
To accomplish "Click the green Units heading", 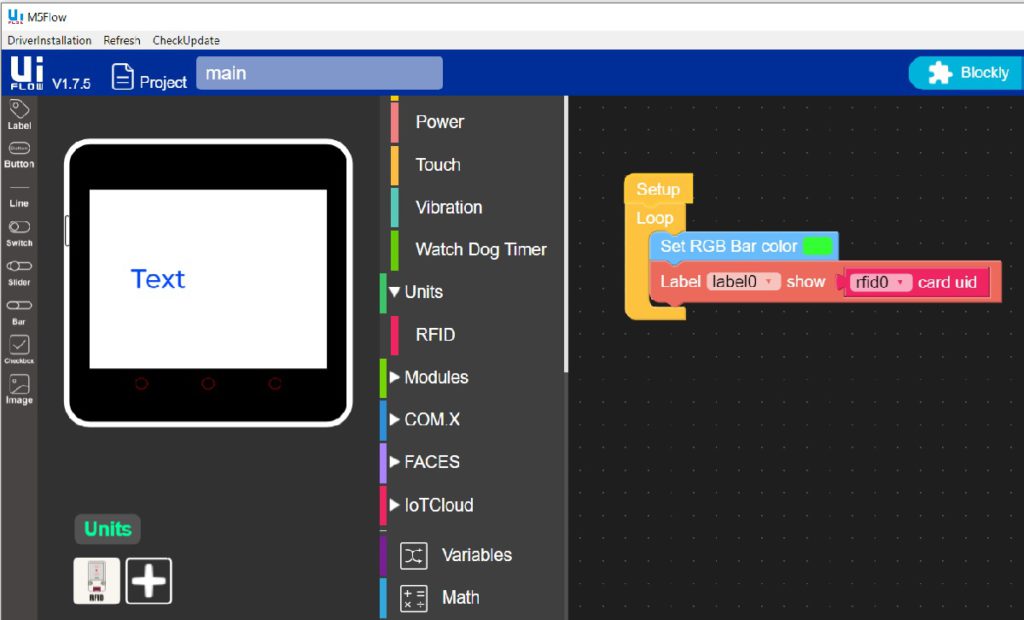I will [108, 529].
